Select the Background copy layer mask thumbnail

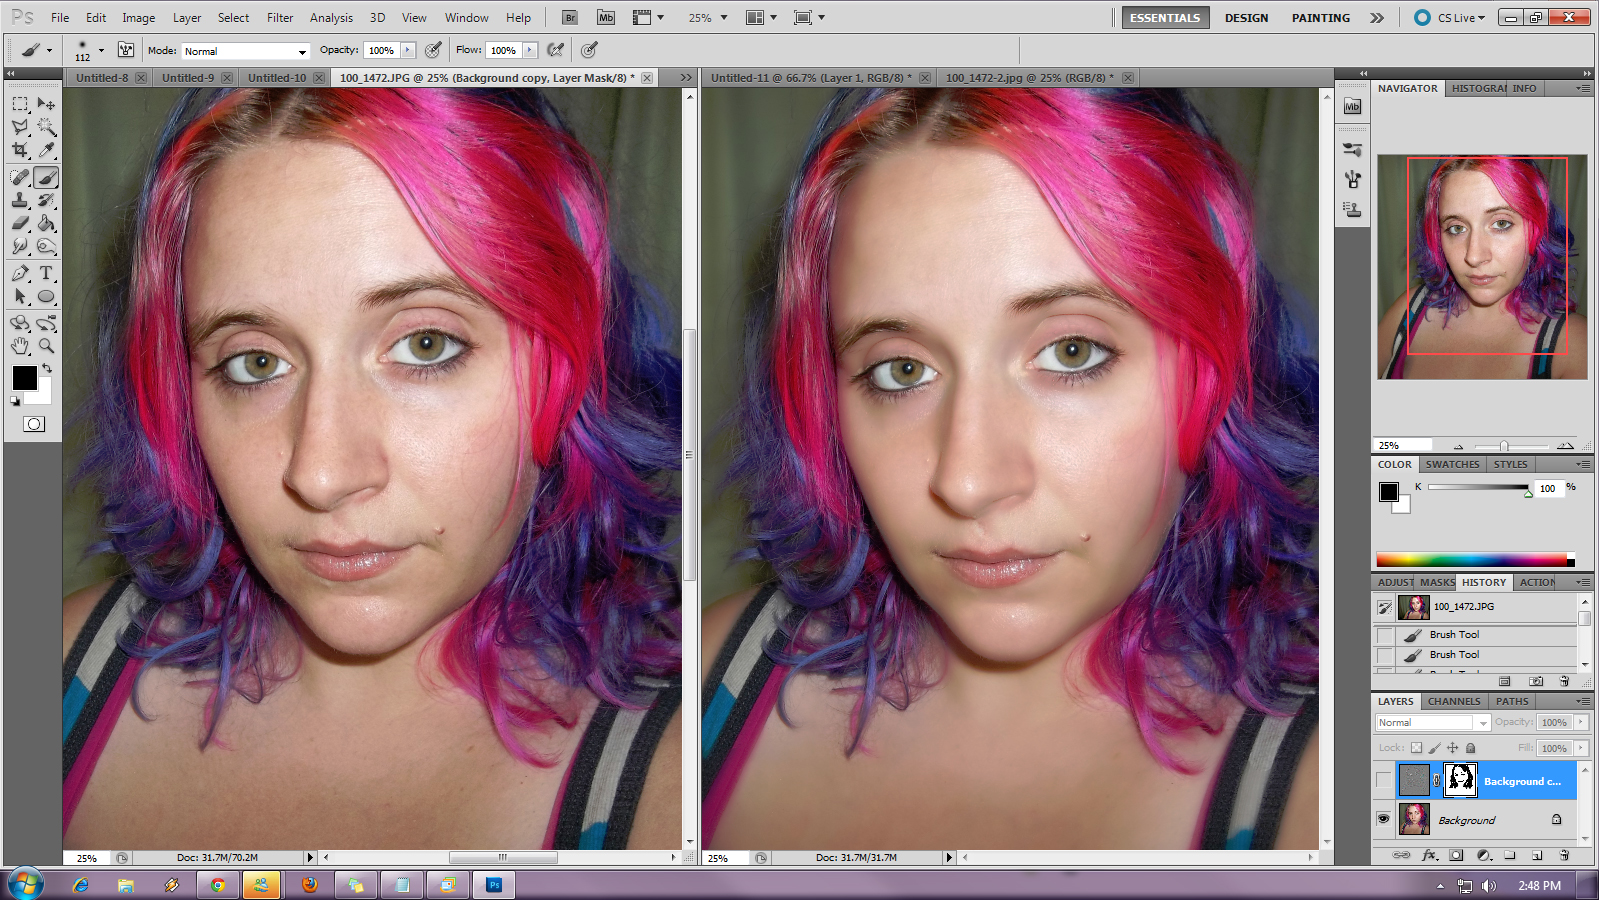pyautogui.click(x=1460, y=780)
